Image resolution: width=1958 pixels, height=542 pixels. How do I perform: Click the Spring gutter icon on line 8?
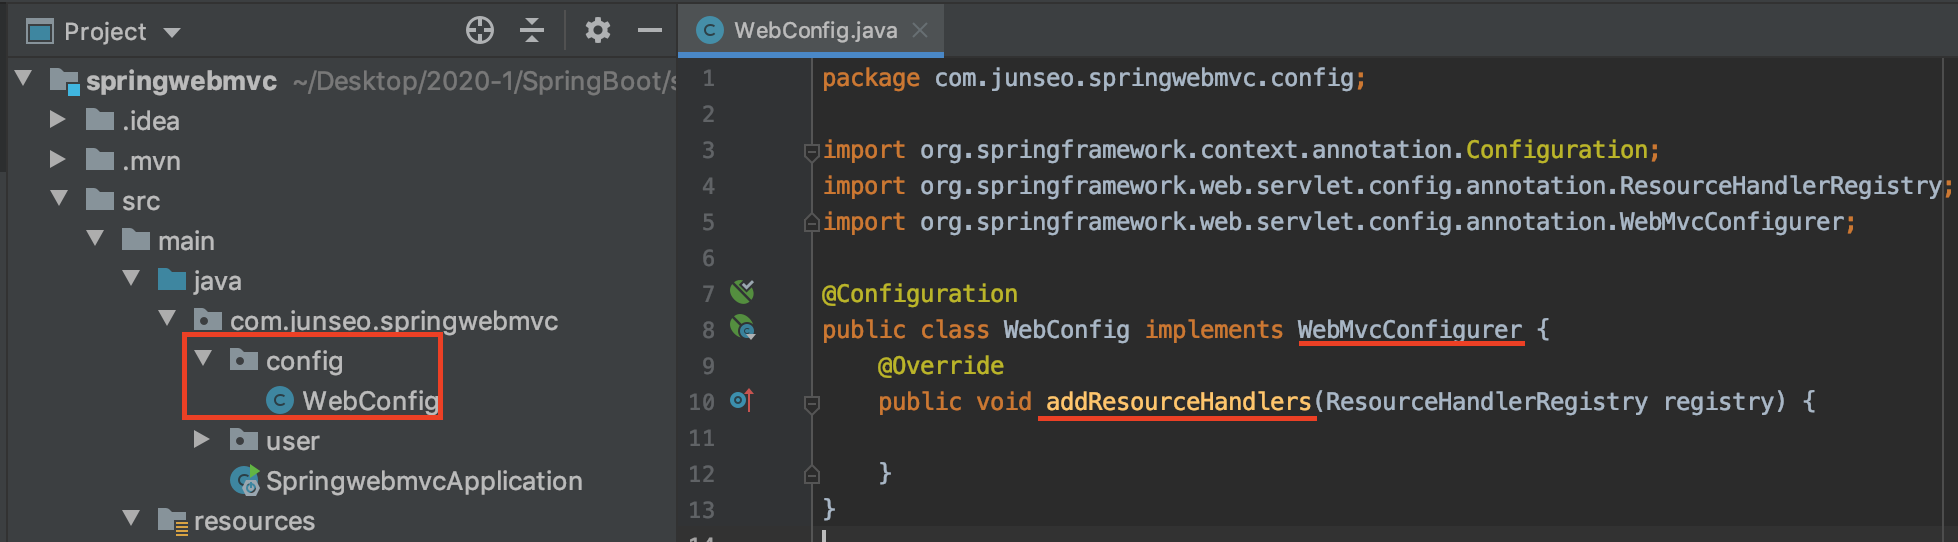[x=742, y=328]
